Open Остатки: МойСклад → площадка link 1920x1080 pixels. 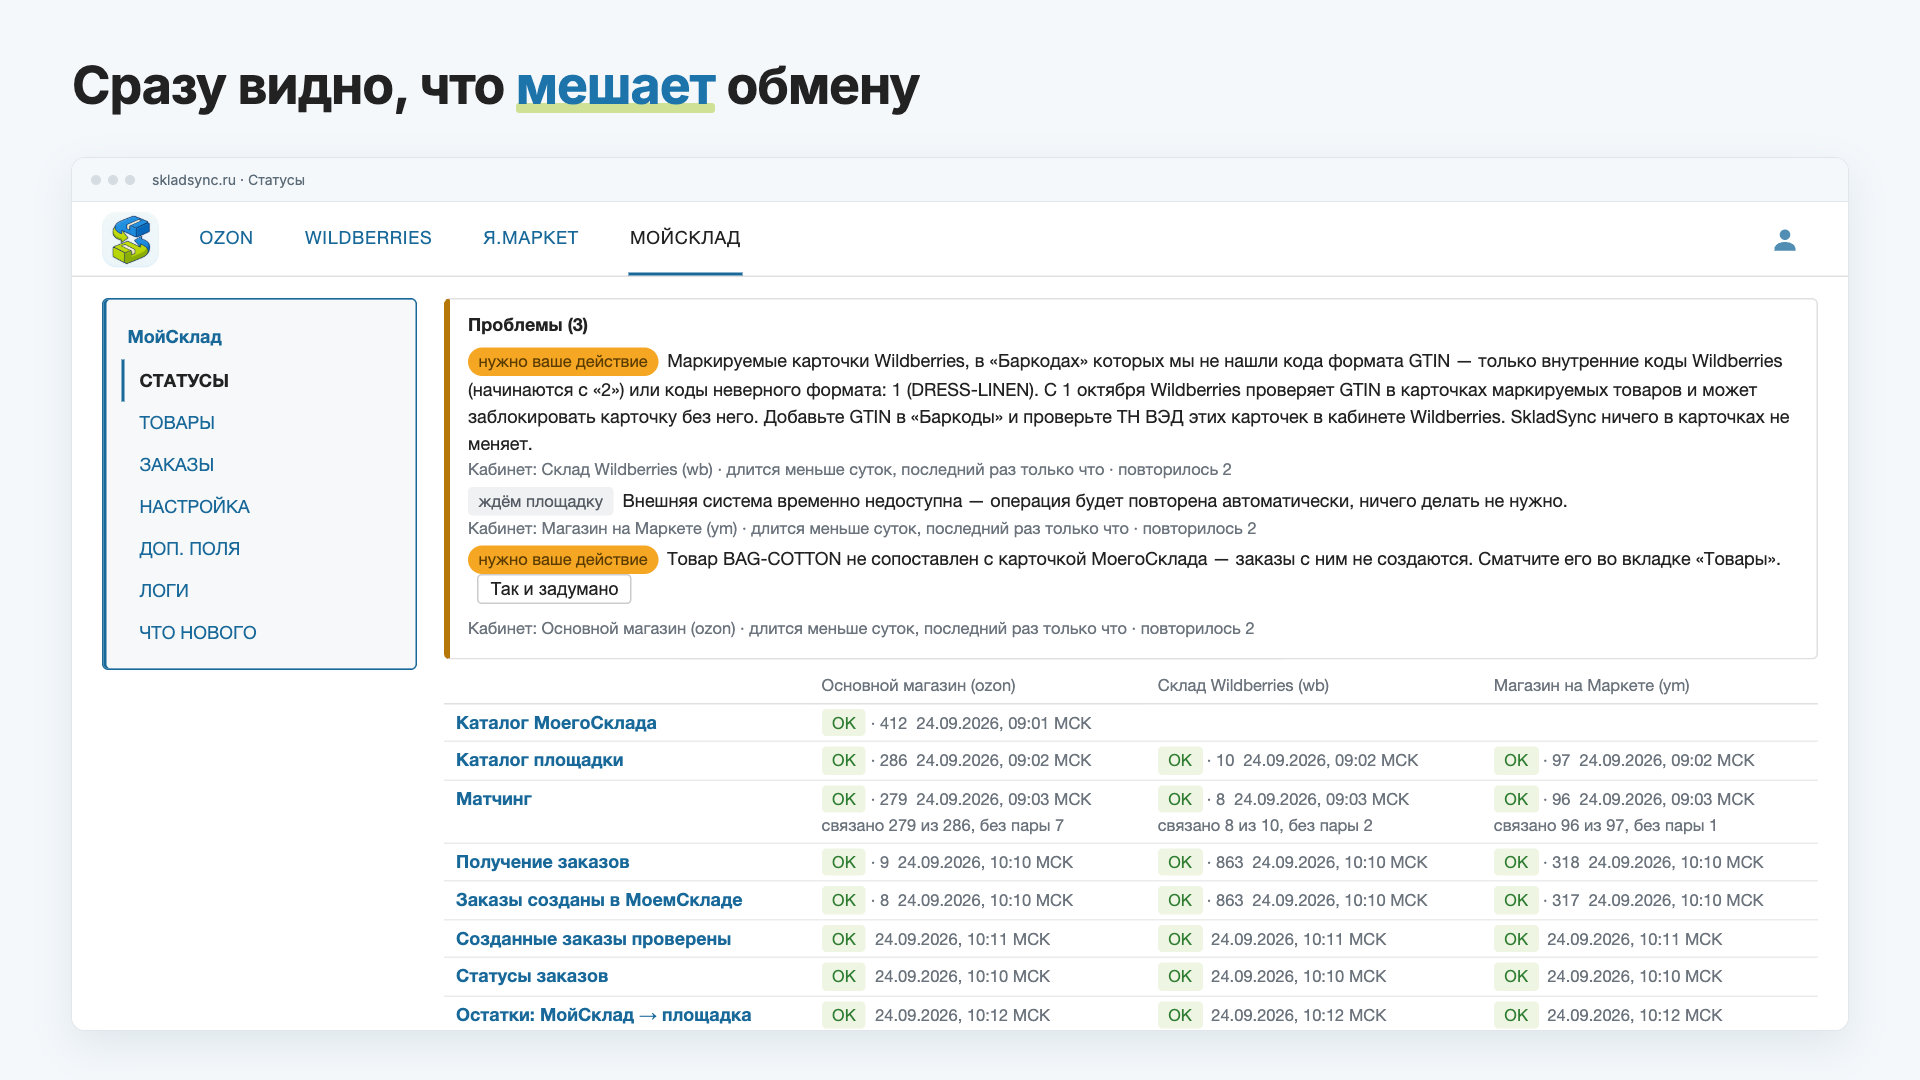[604, 1015]
